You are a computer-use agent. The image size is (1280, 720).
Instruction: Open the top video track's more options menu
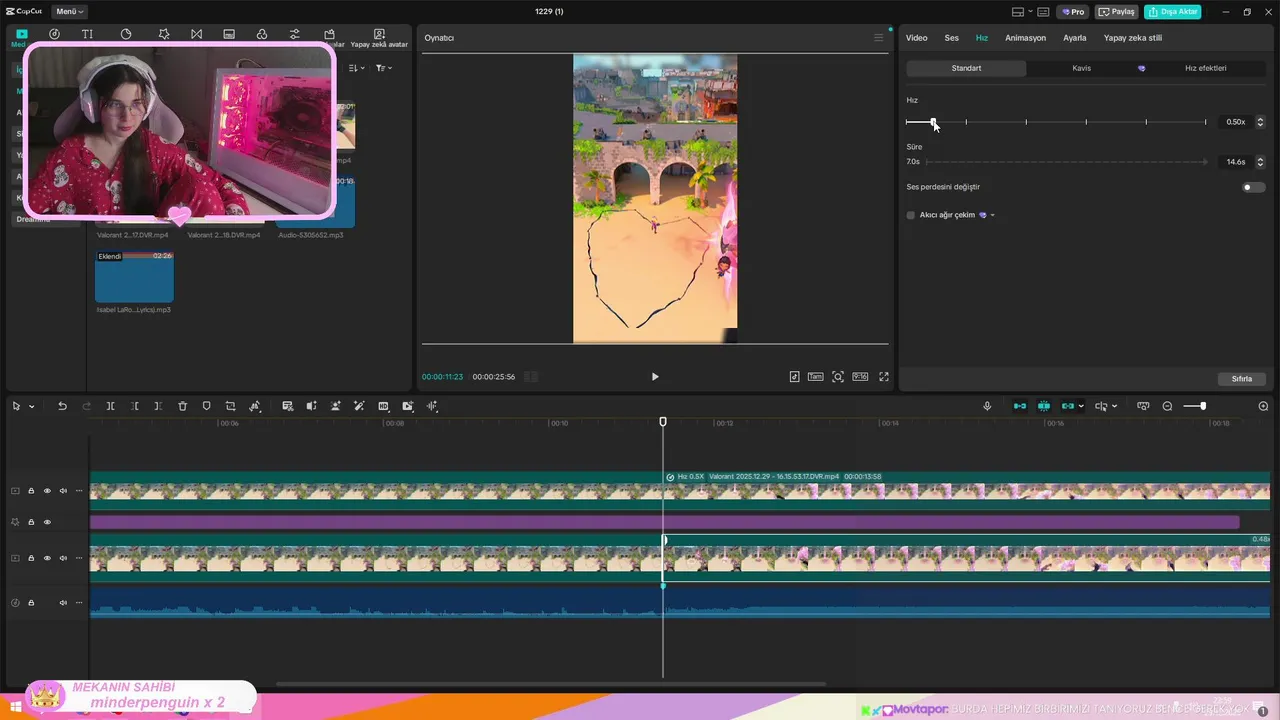pos(79,491)
